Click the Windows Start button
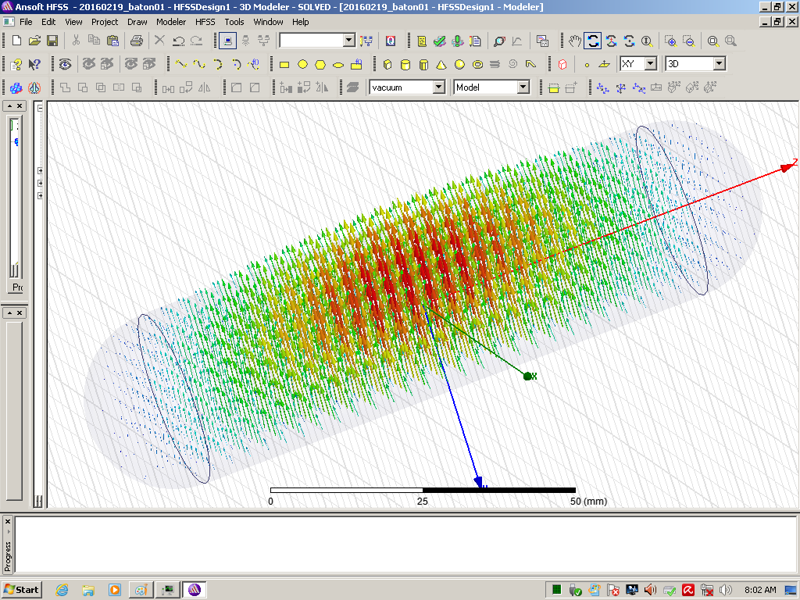This screenshot has width=800, height=600. 21,589
